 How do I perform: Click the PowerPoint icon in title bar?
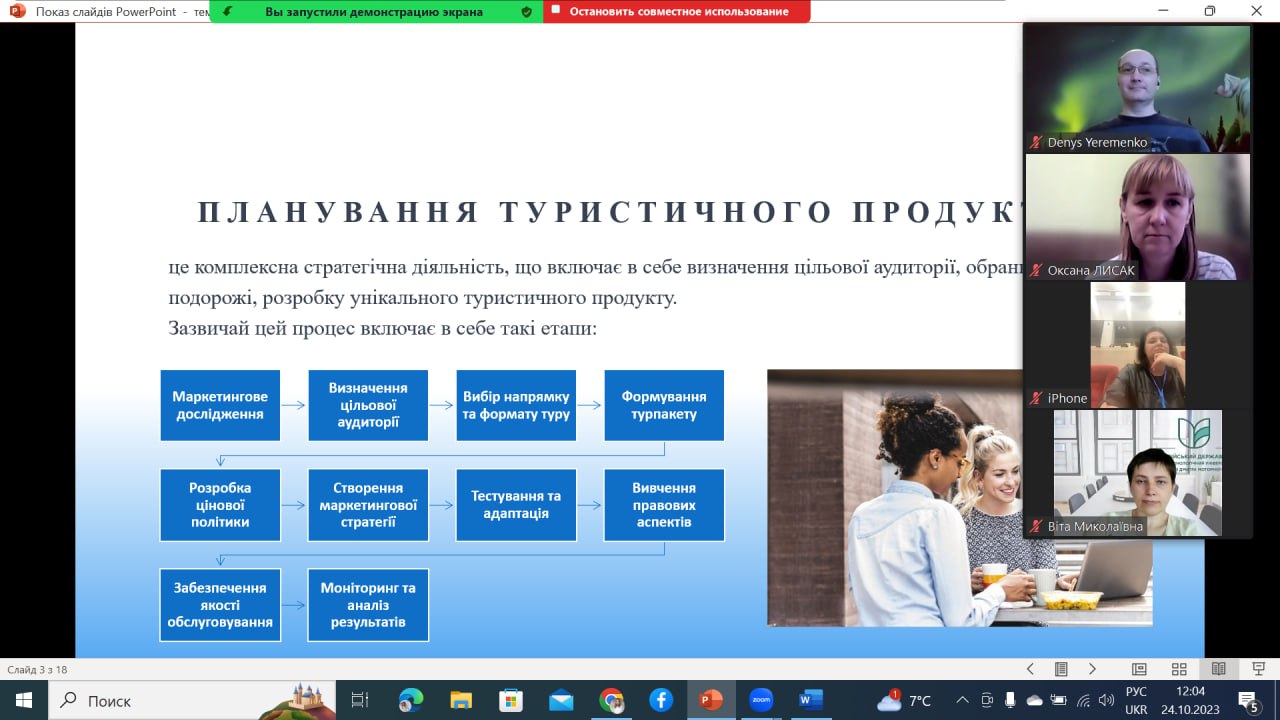(x=17, y=11)
